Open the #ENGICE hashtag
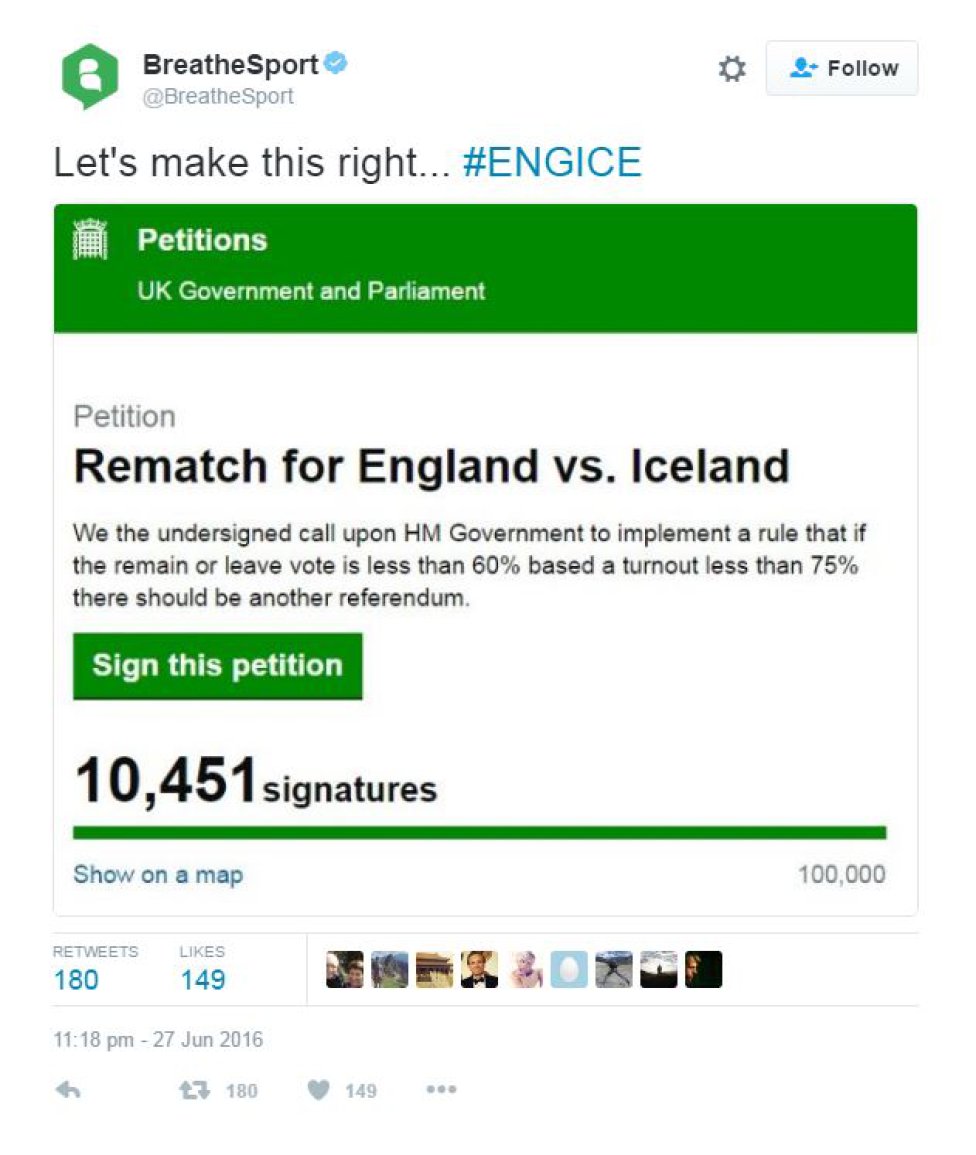976x1155 pixels. click(552, 162)
